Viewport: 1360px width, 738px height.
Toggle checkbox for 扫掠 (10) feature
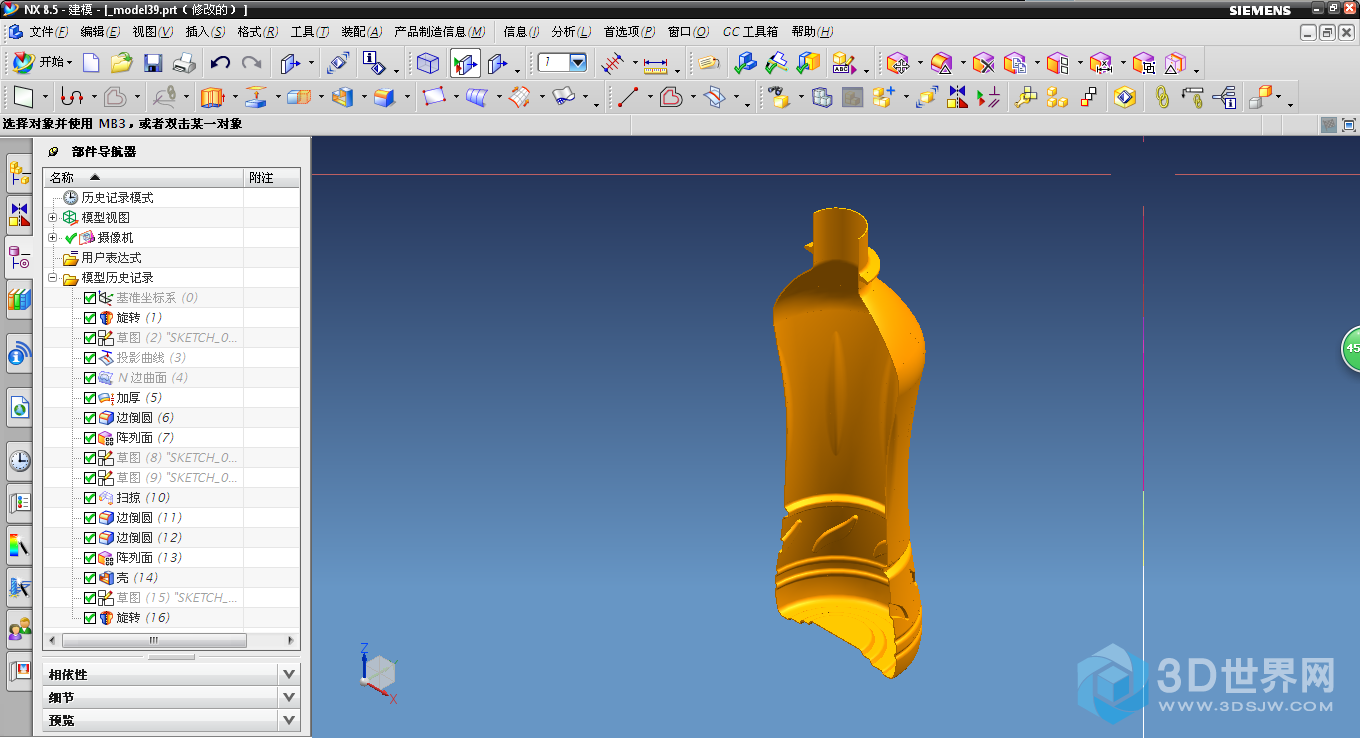pos(90,498)
